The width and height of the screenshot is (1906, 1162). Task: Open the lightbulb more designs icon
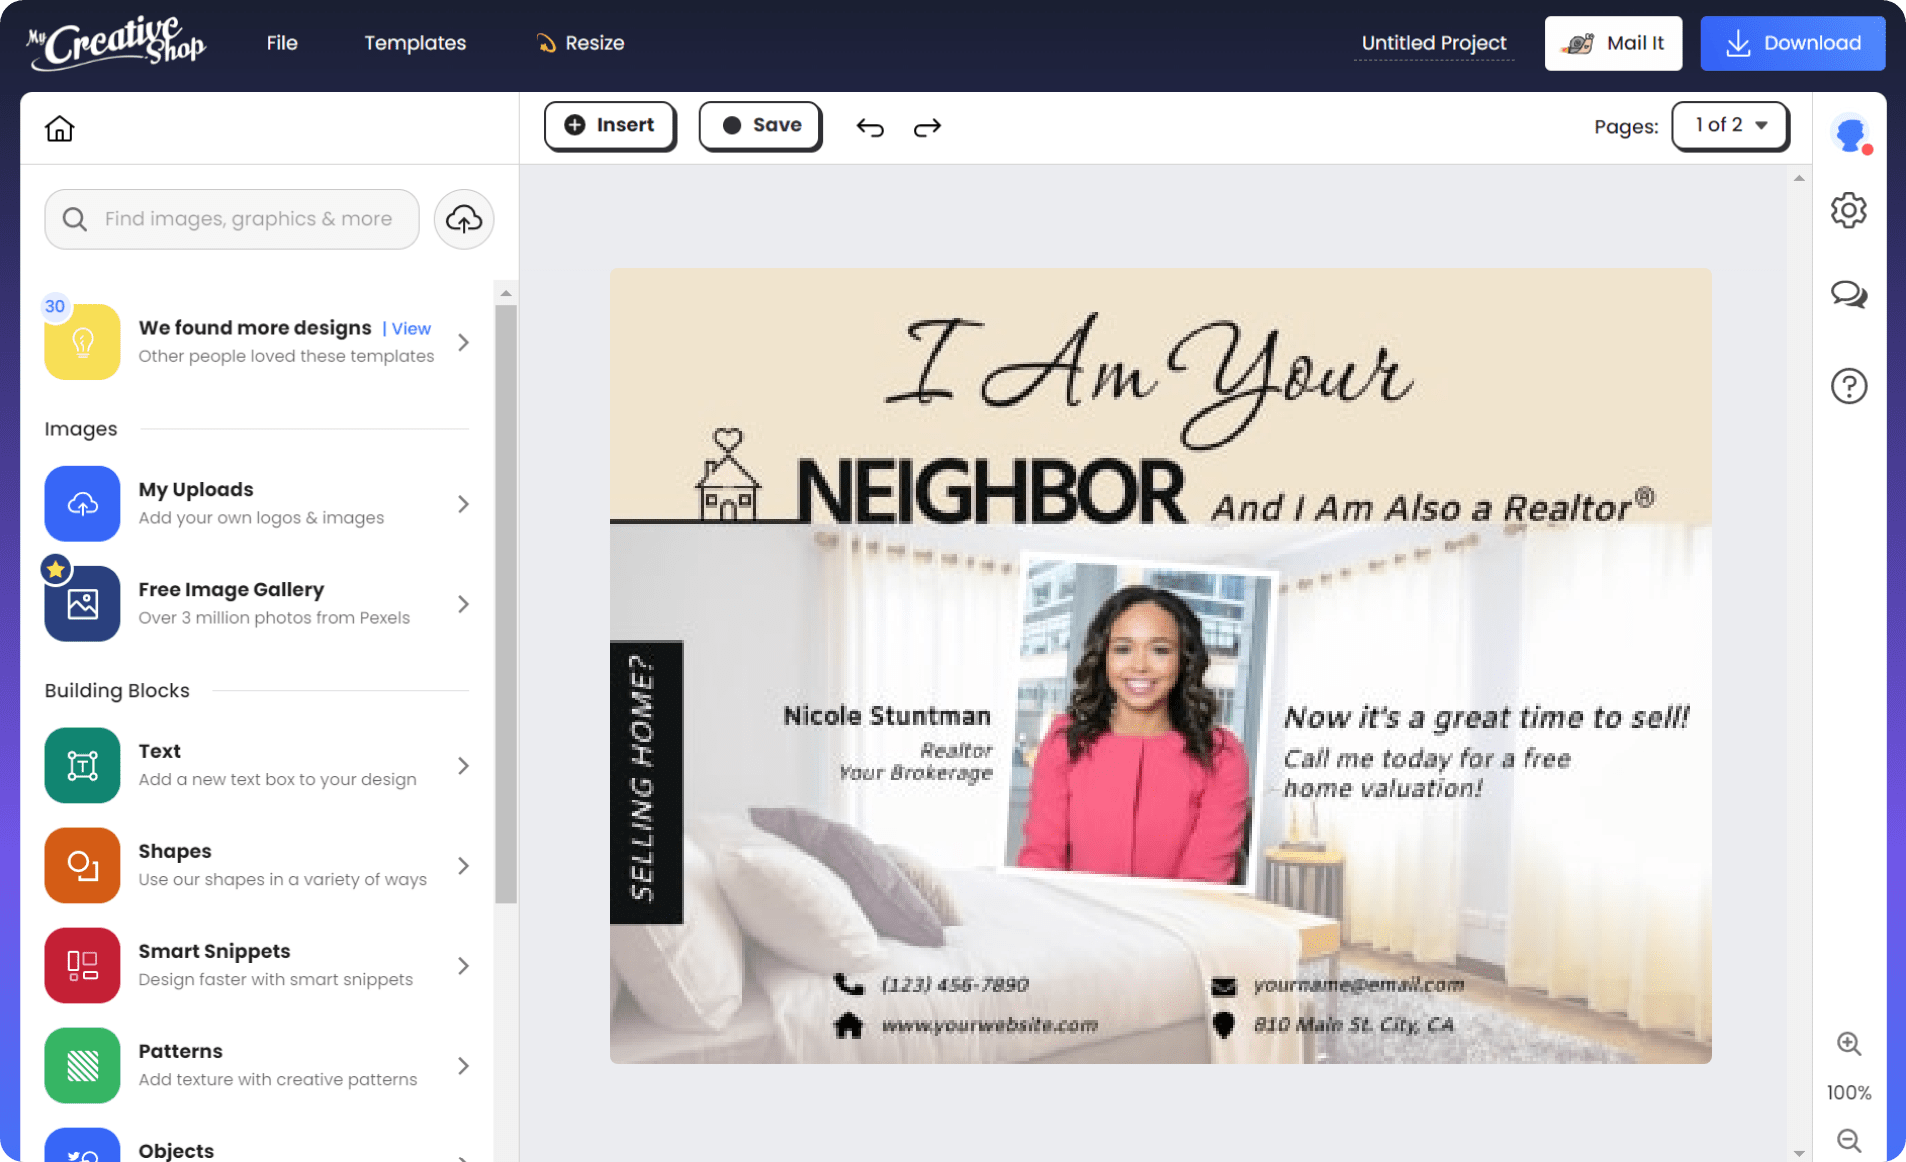82,342
